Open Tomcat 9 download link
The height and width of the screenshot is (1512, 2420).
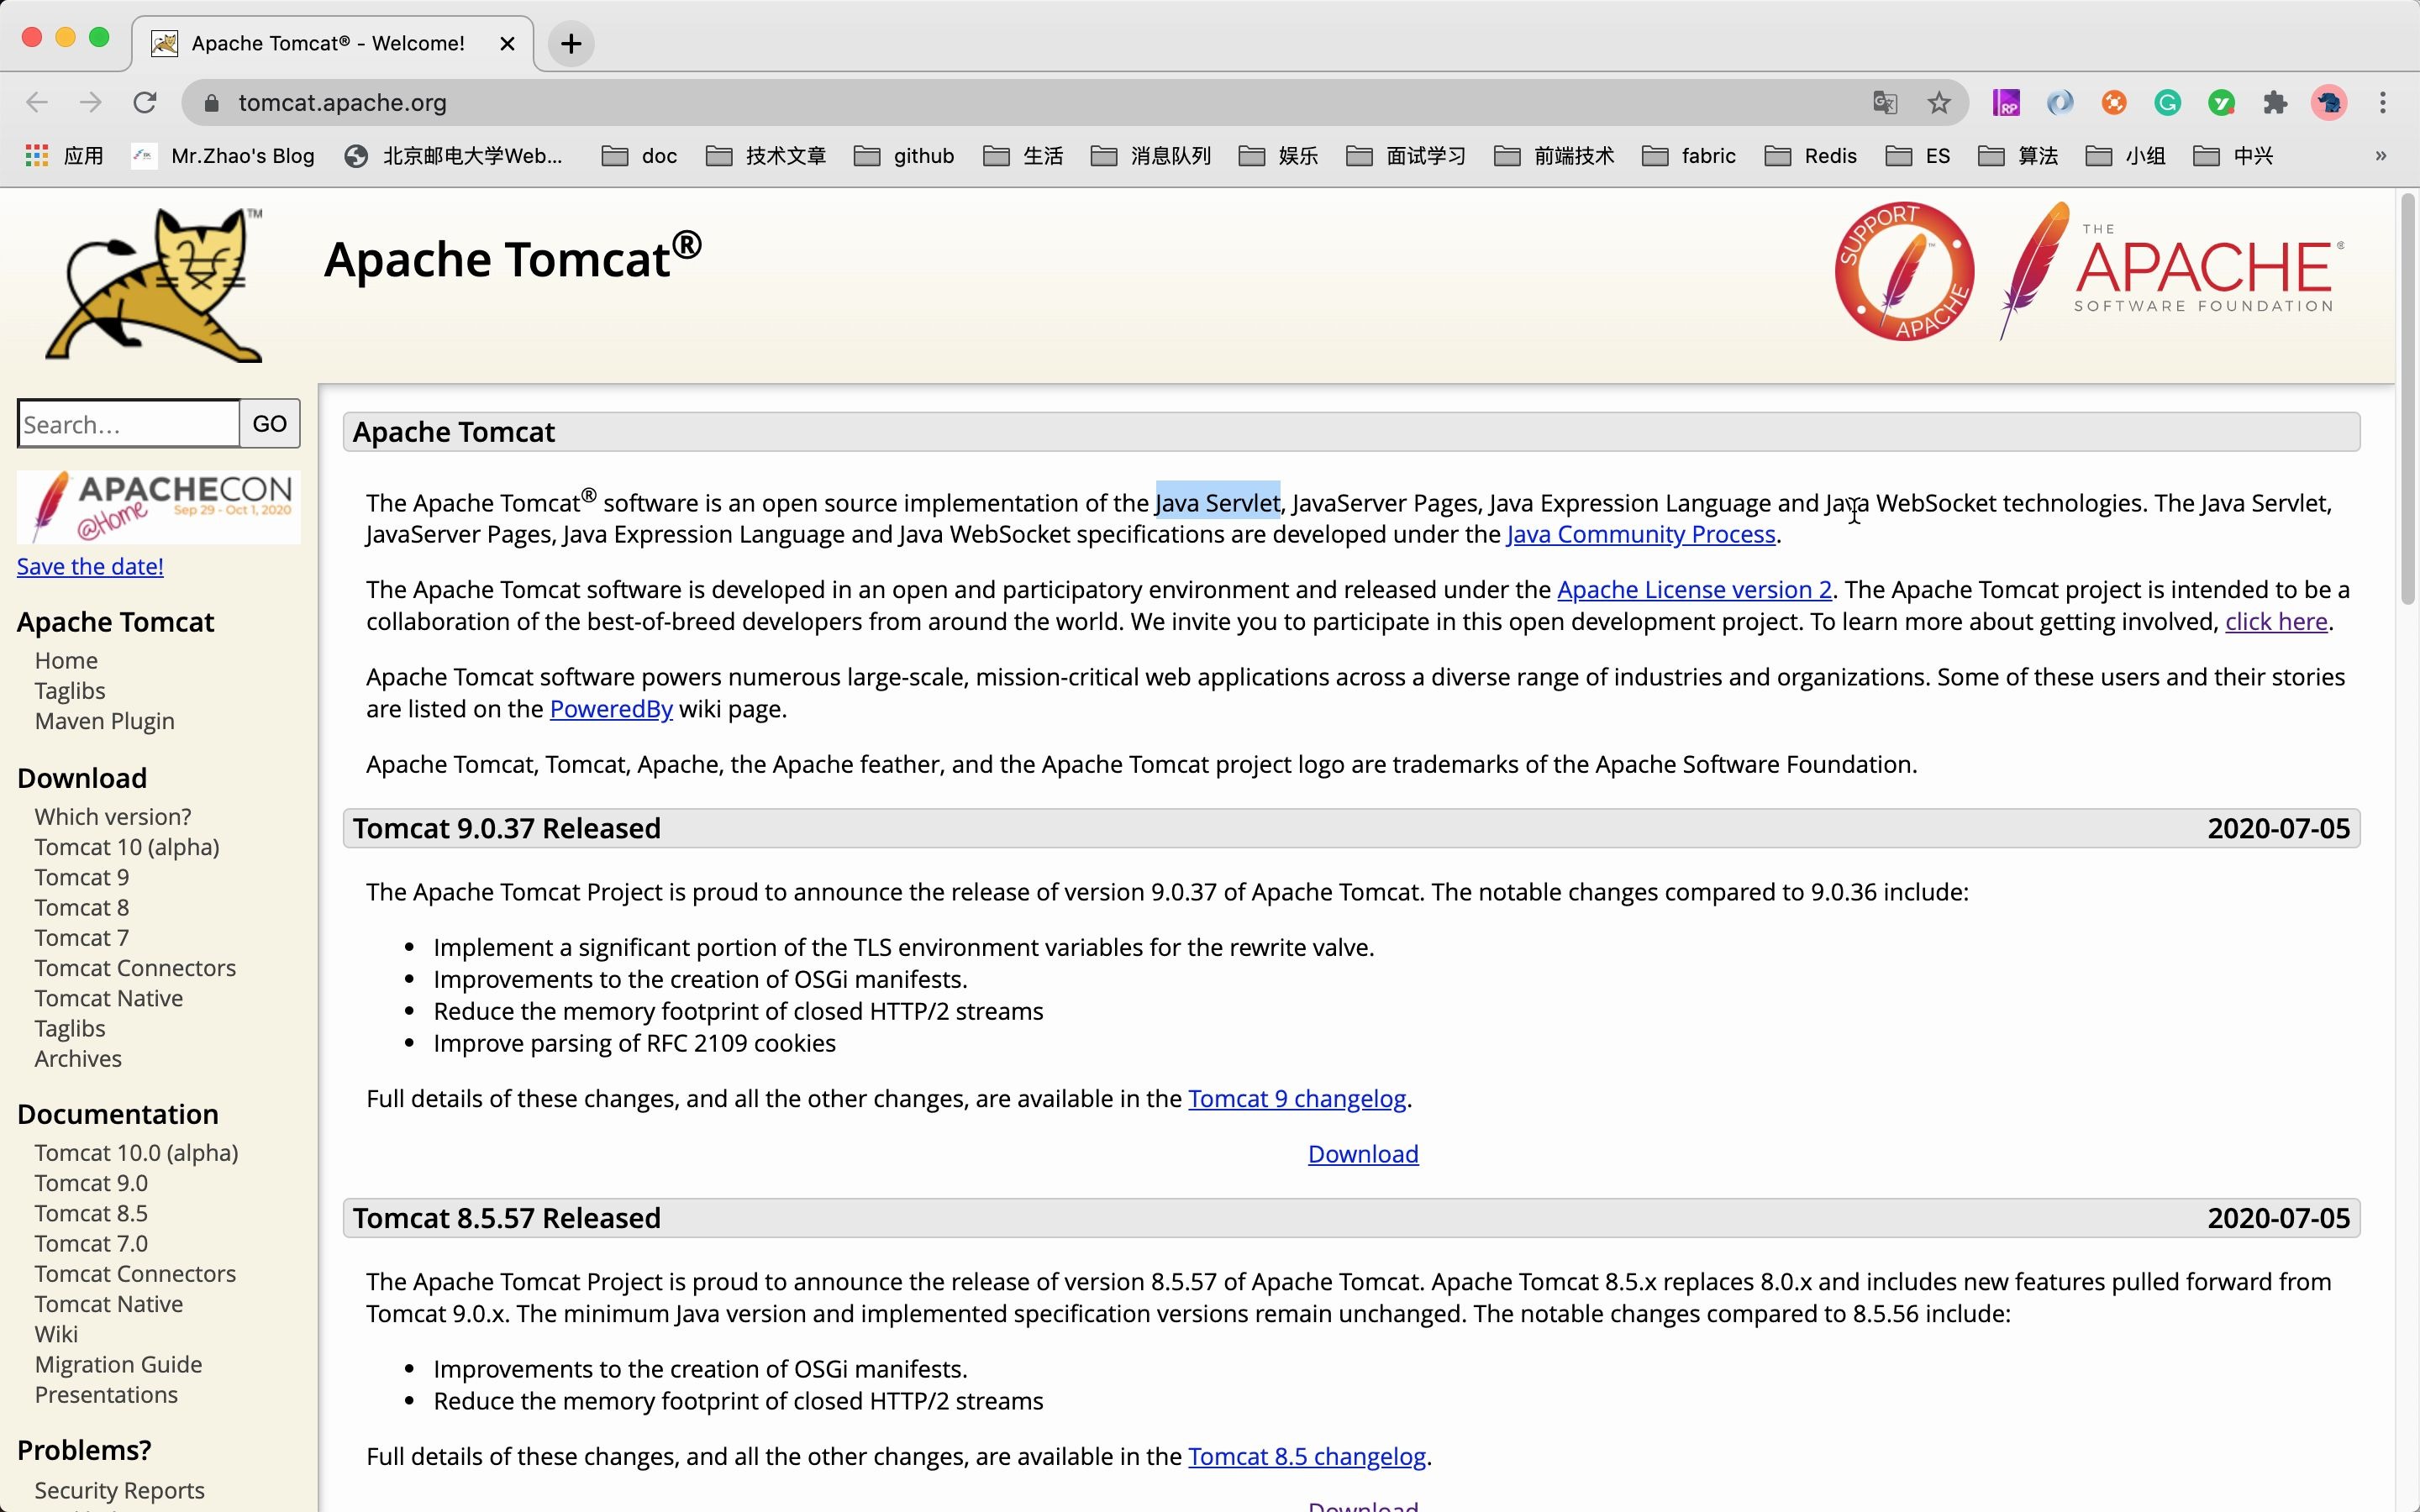(82, 877)
